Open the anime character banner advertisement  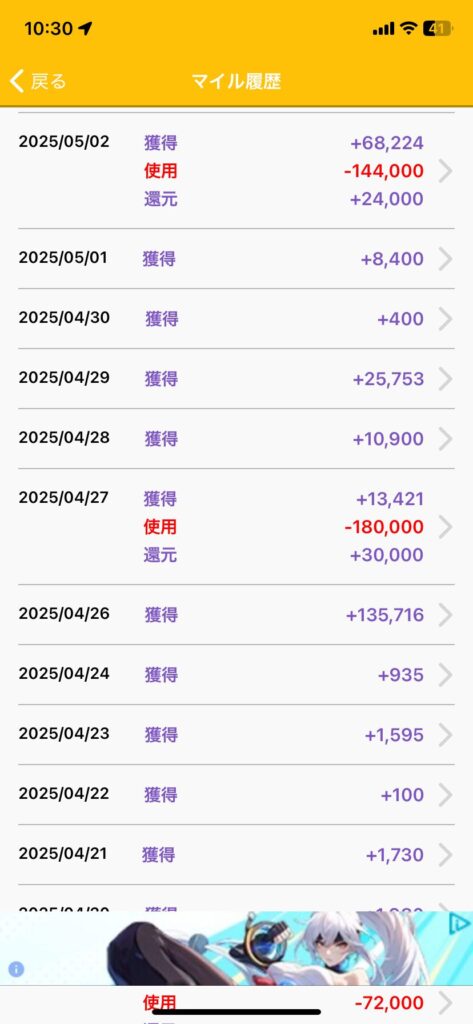236,948
